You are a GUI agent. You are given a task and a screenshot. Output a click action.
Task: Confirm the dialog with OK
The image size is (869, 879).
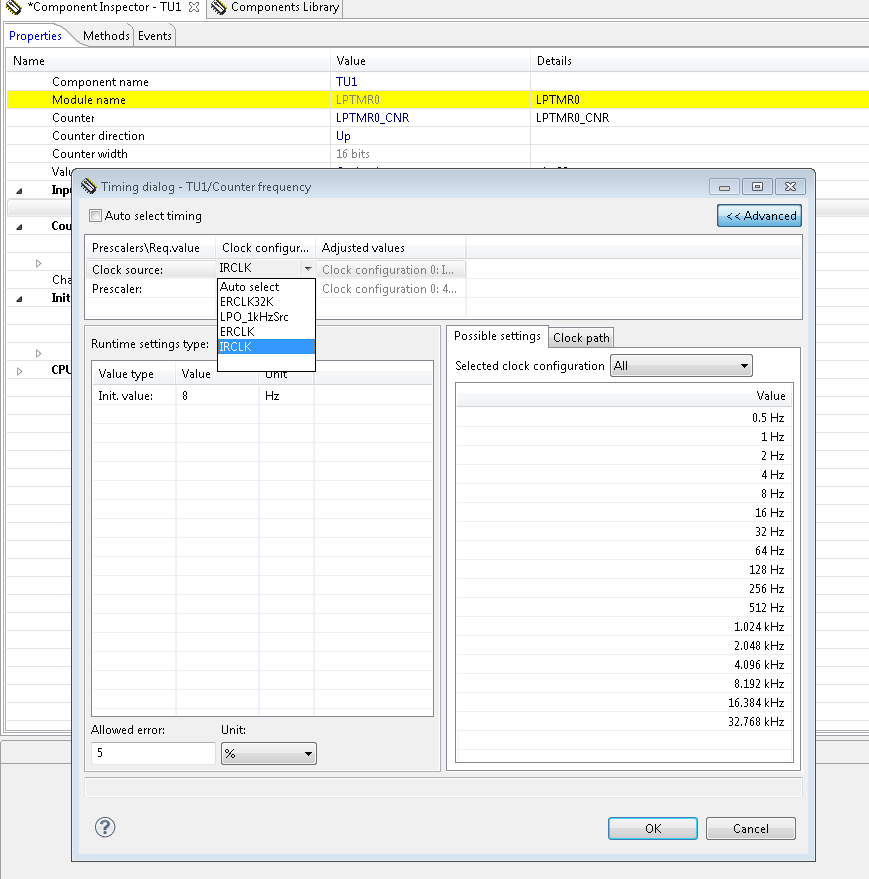click(653, 829)
